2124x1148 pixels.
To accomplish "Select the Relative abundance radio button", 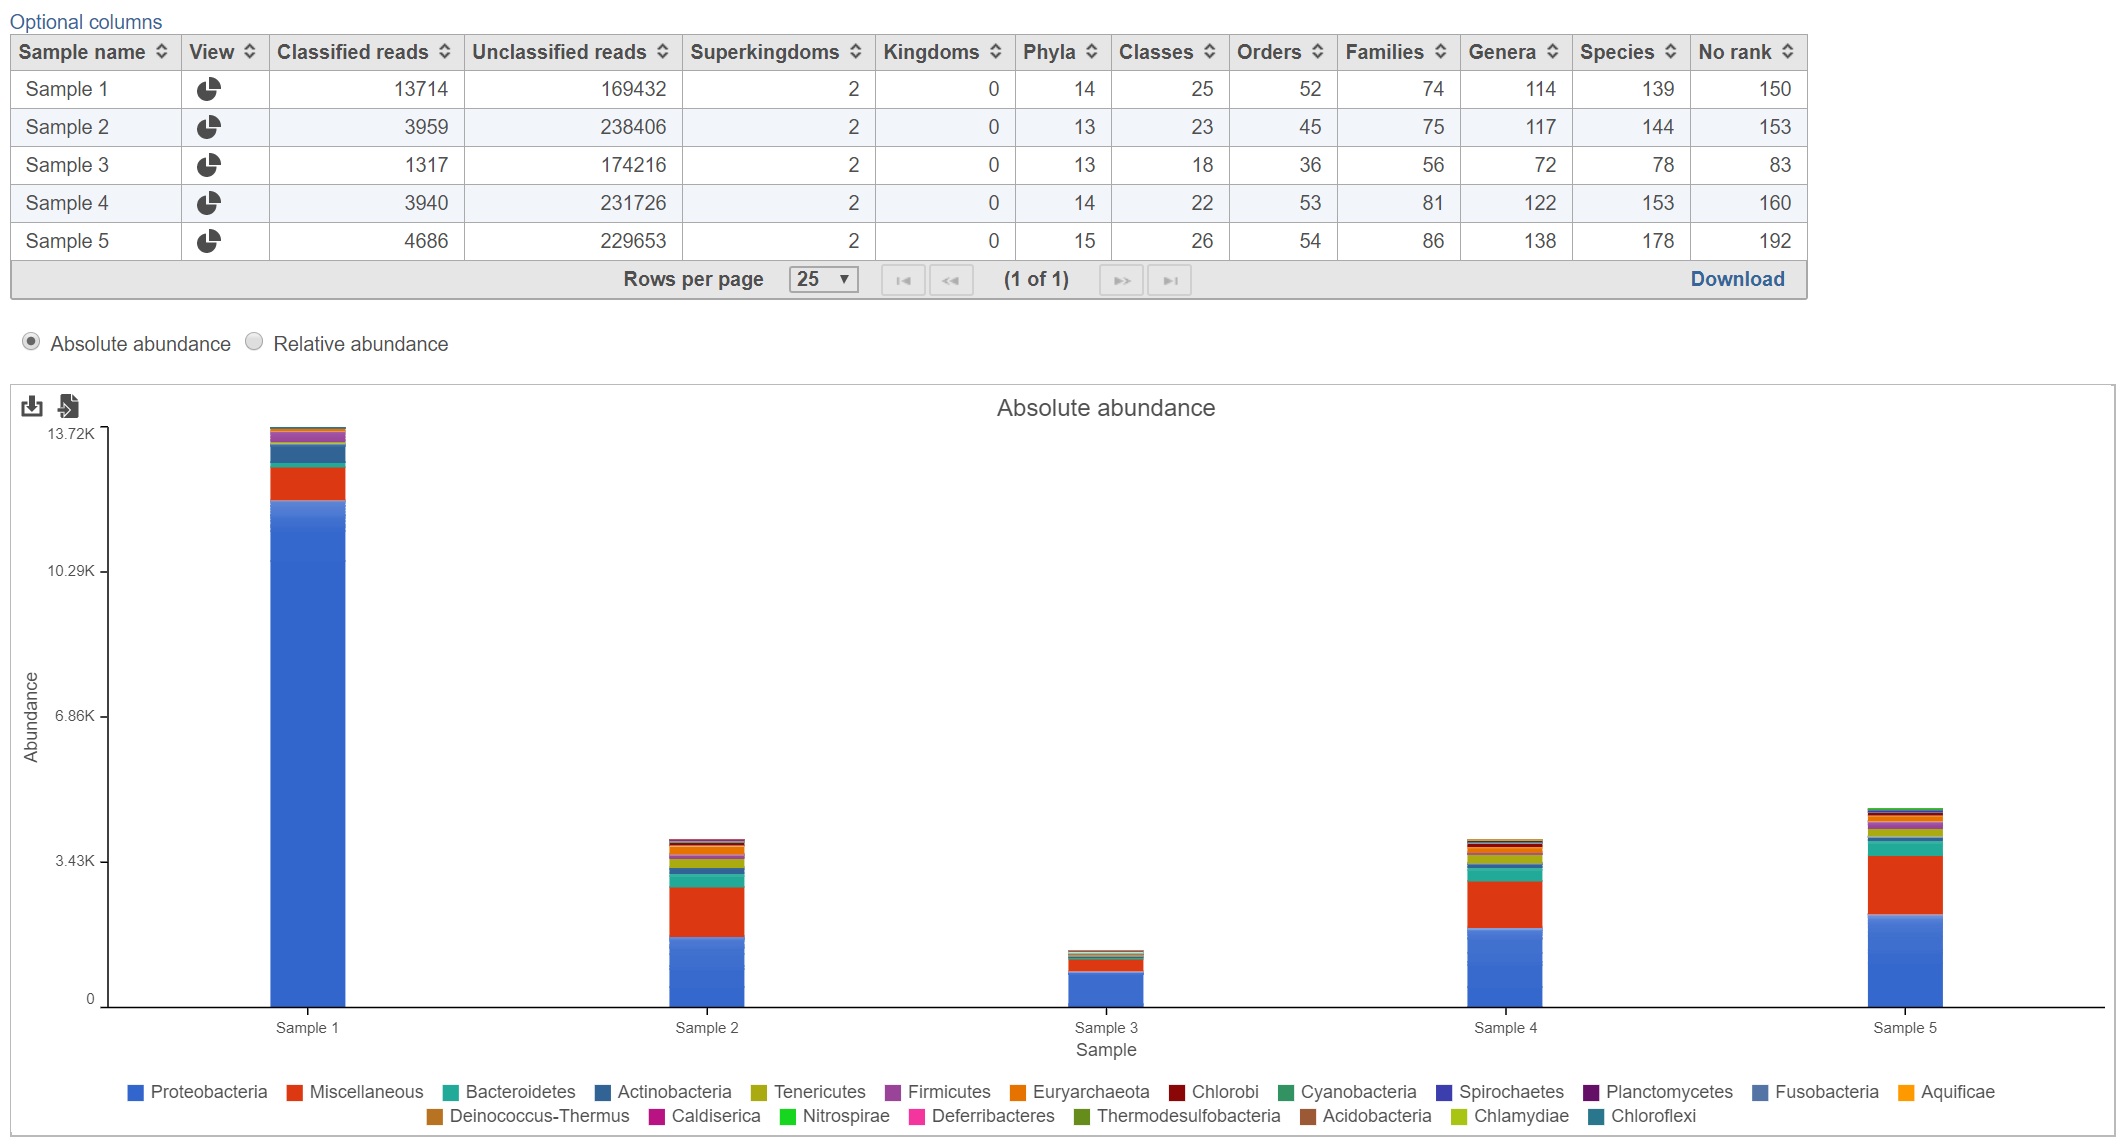I will click(x=254, y=342).
